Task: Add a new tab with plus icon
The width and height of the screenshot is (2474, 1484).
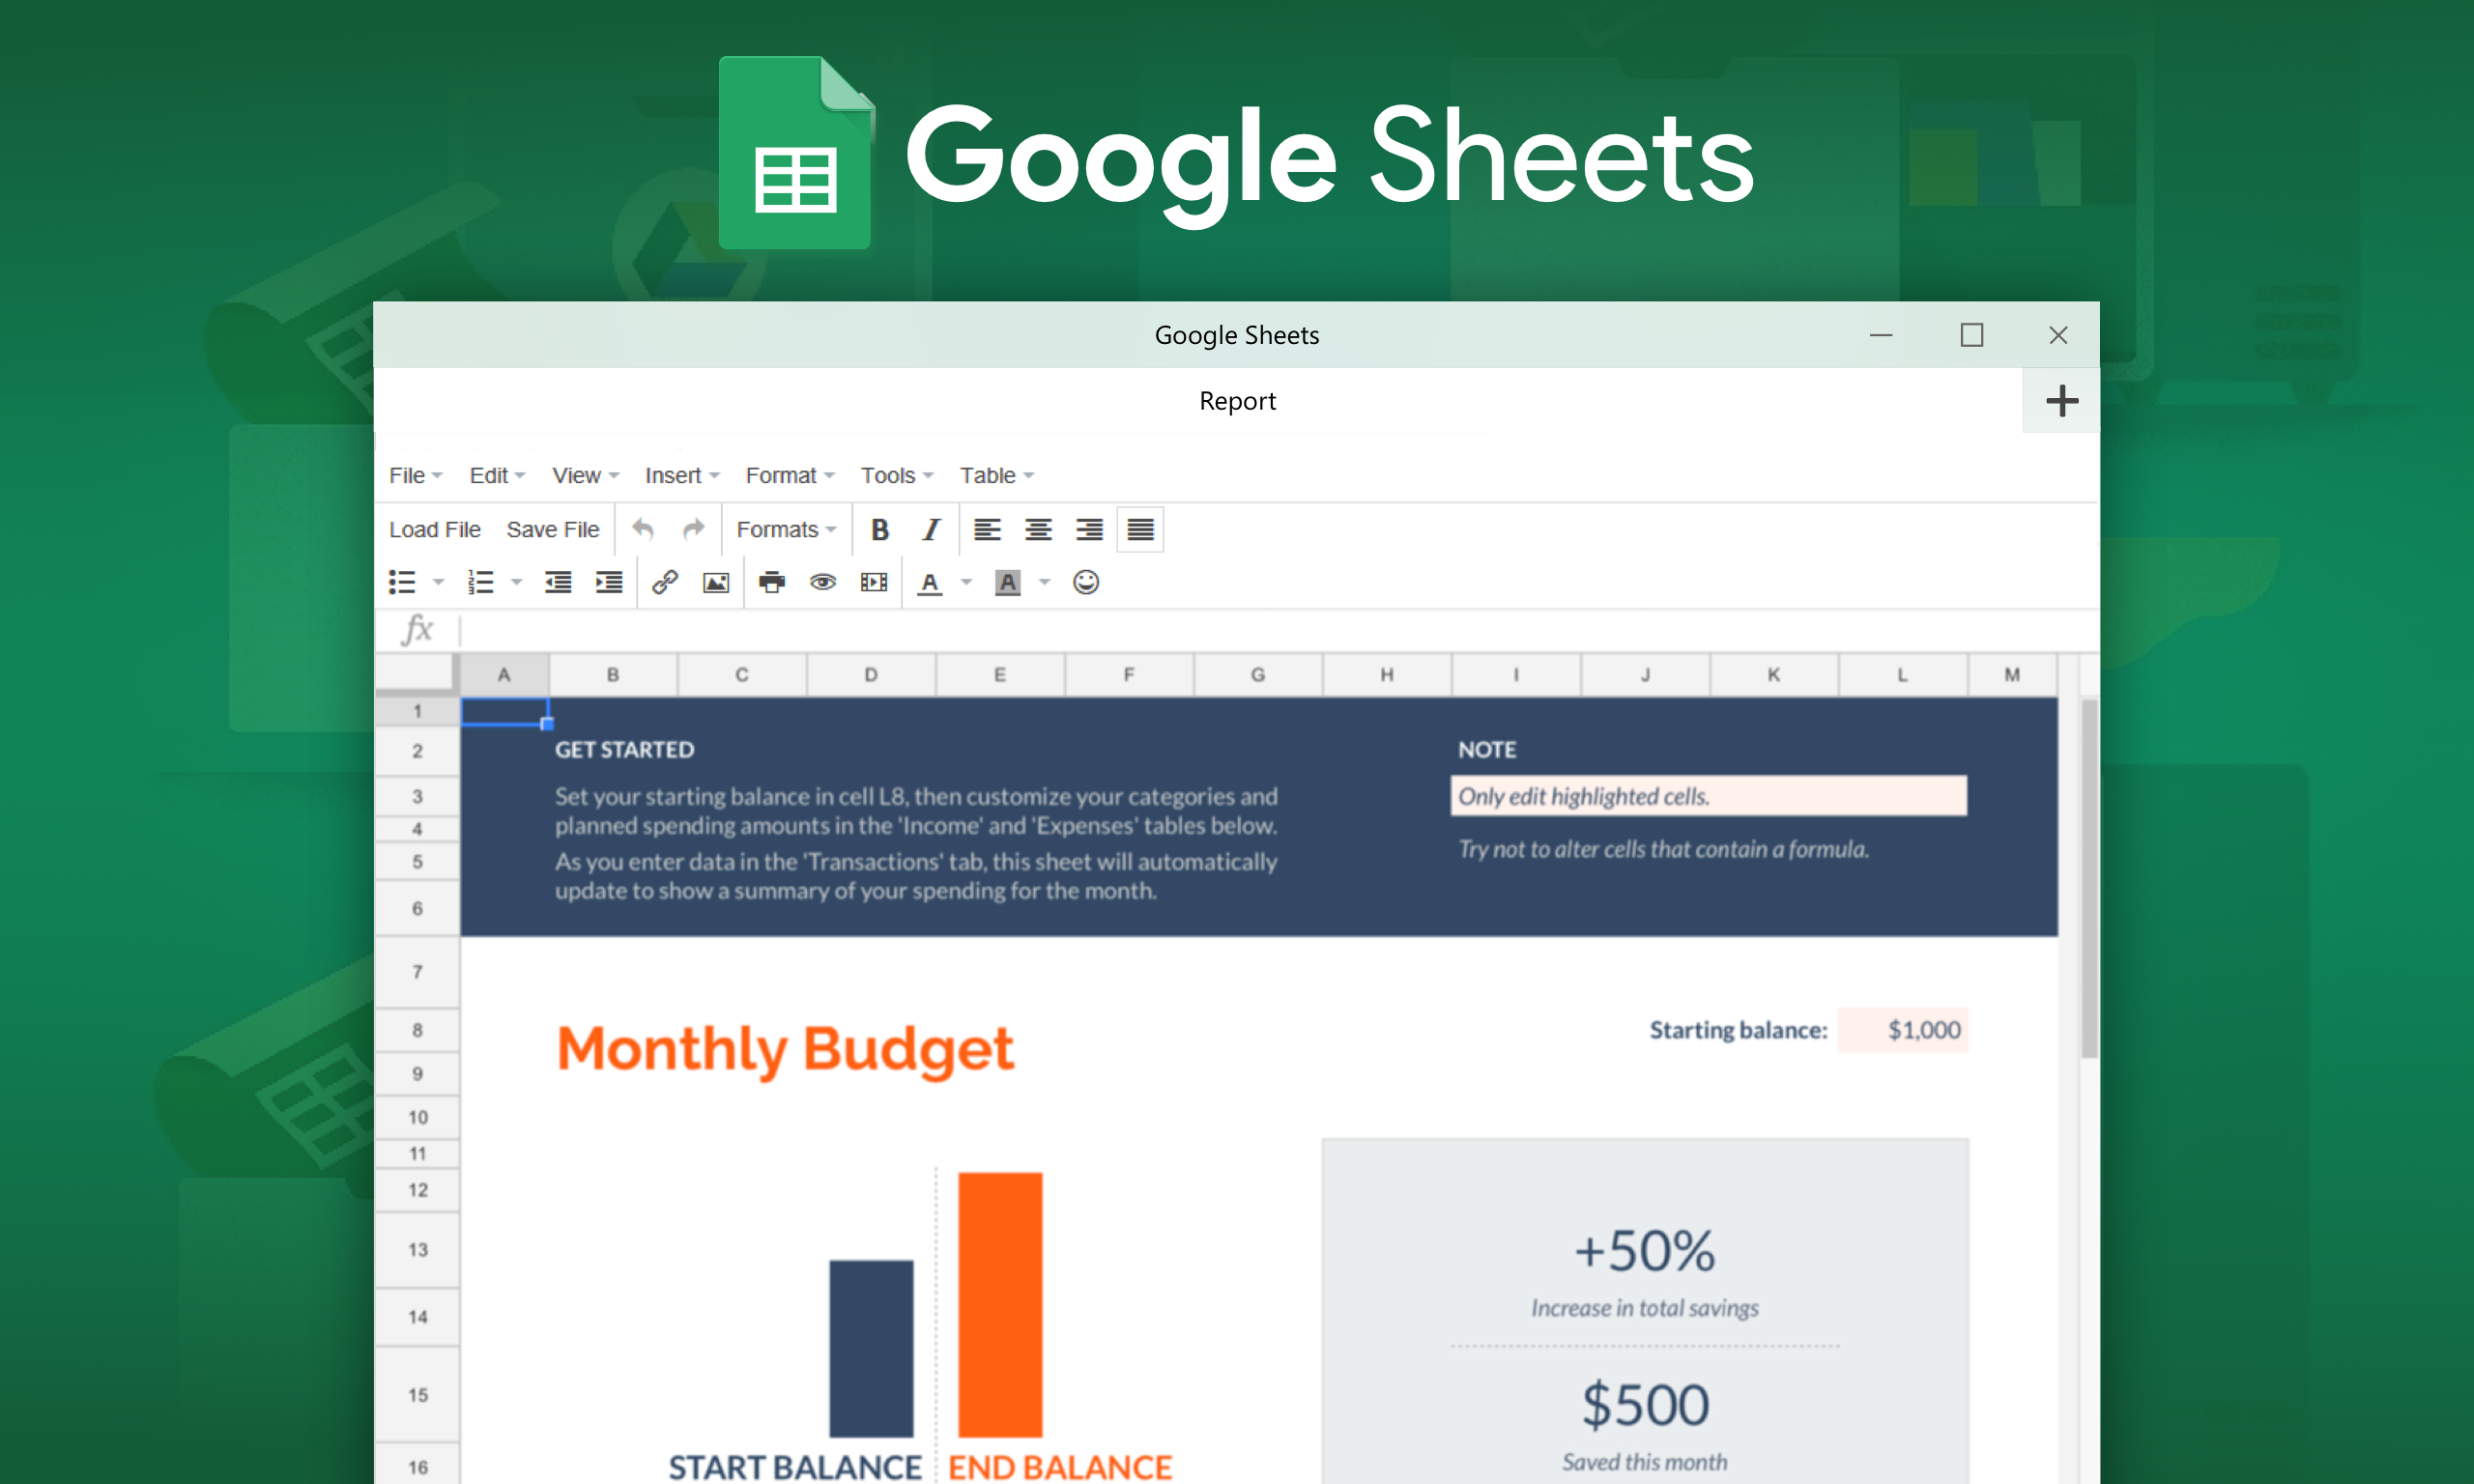Action: (2061, 401)
